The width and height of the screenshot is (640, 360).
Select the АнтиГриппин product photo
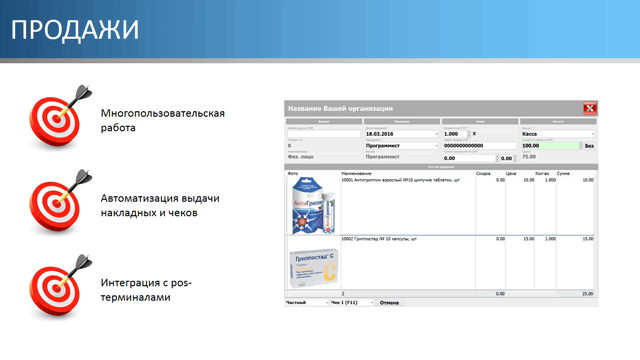pyautogui.click(x=314, y=205)
